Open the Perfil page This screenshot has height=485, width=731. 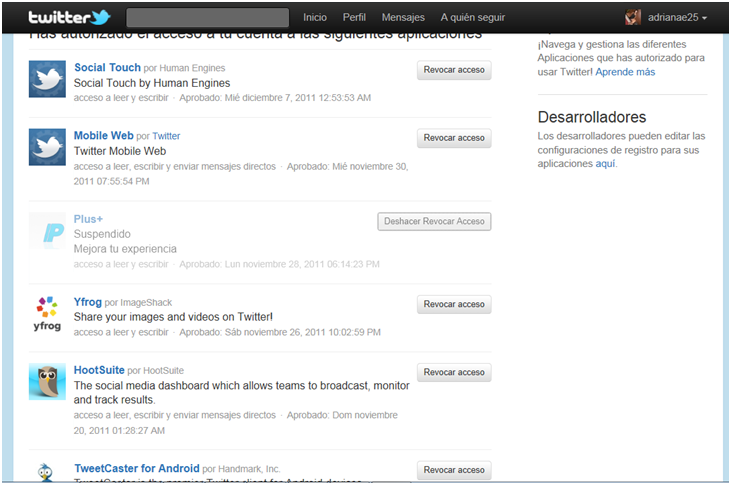click(x=354, y=17)
